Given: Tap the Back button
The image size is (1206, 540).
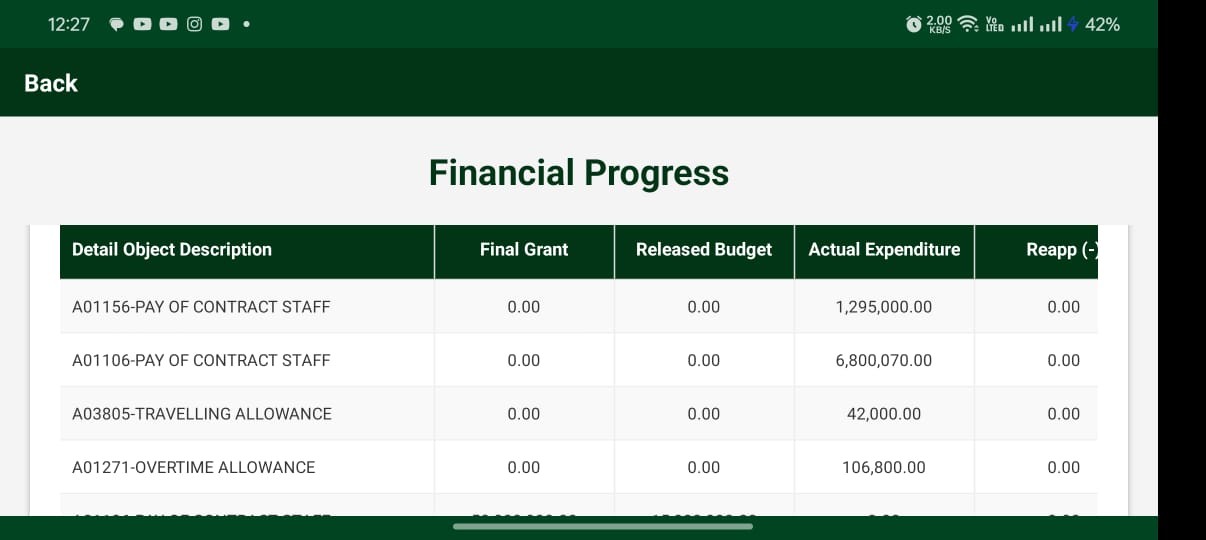Looking at the screenshot, I should pyautogui.click(x=51, y=83).
